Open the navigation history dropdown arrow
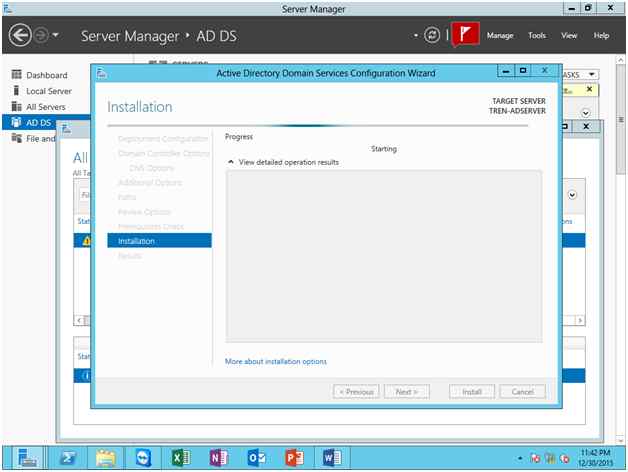The width and height of the screenshot is (628, 472). pos(56,35)
